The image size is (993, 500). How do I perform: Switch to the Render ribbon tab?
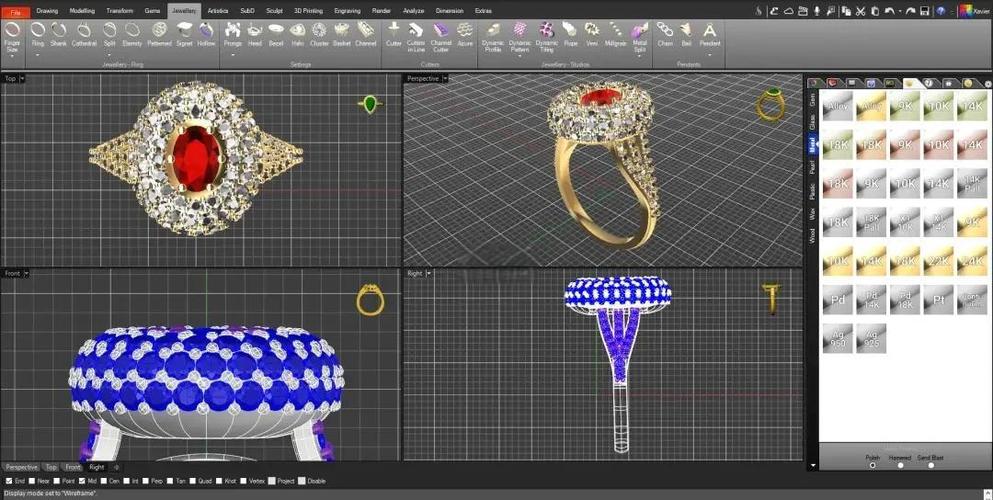tap(381, 11)
